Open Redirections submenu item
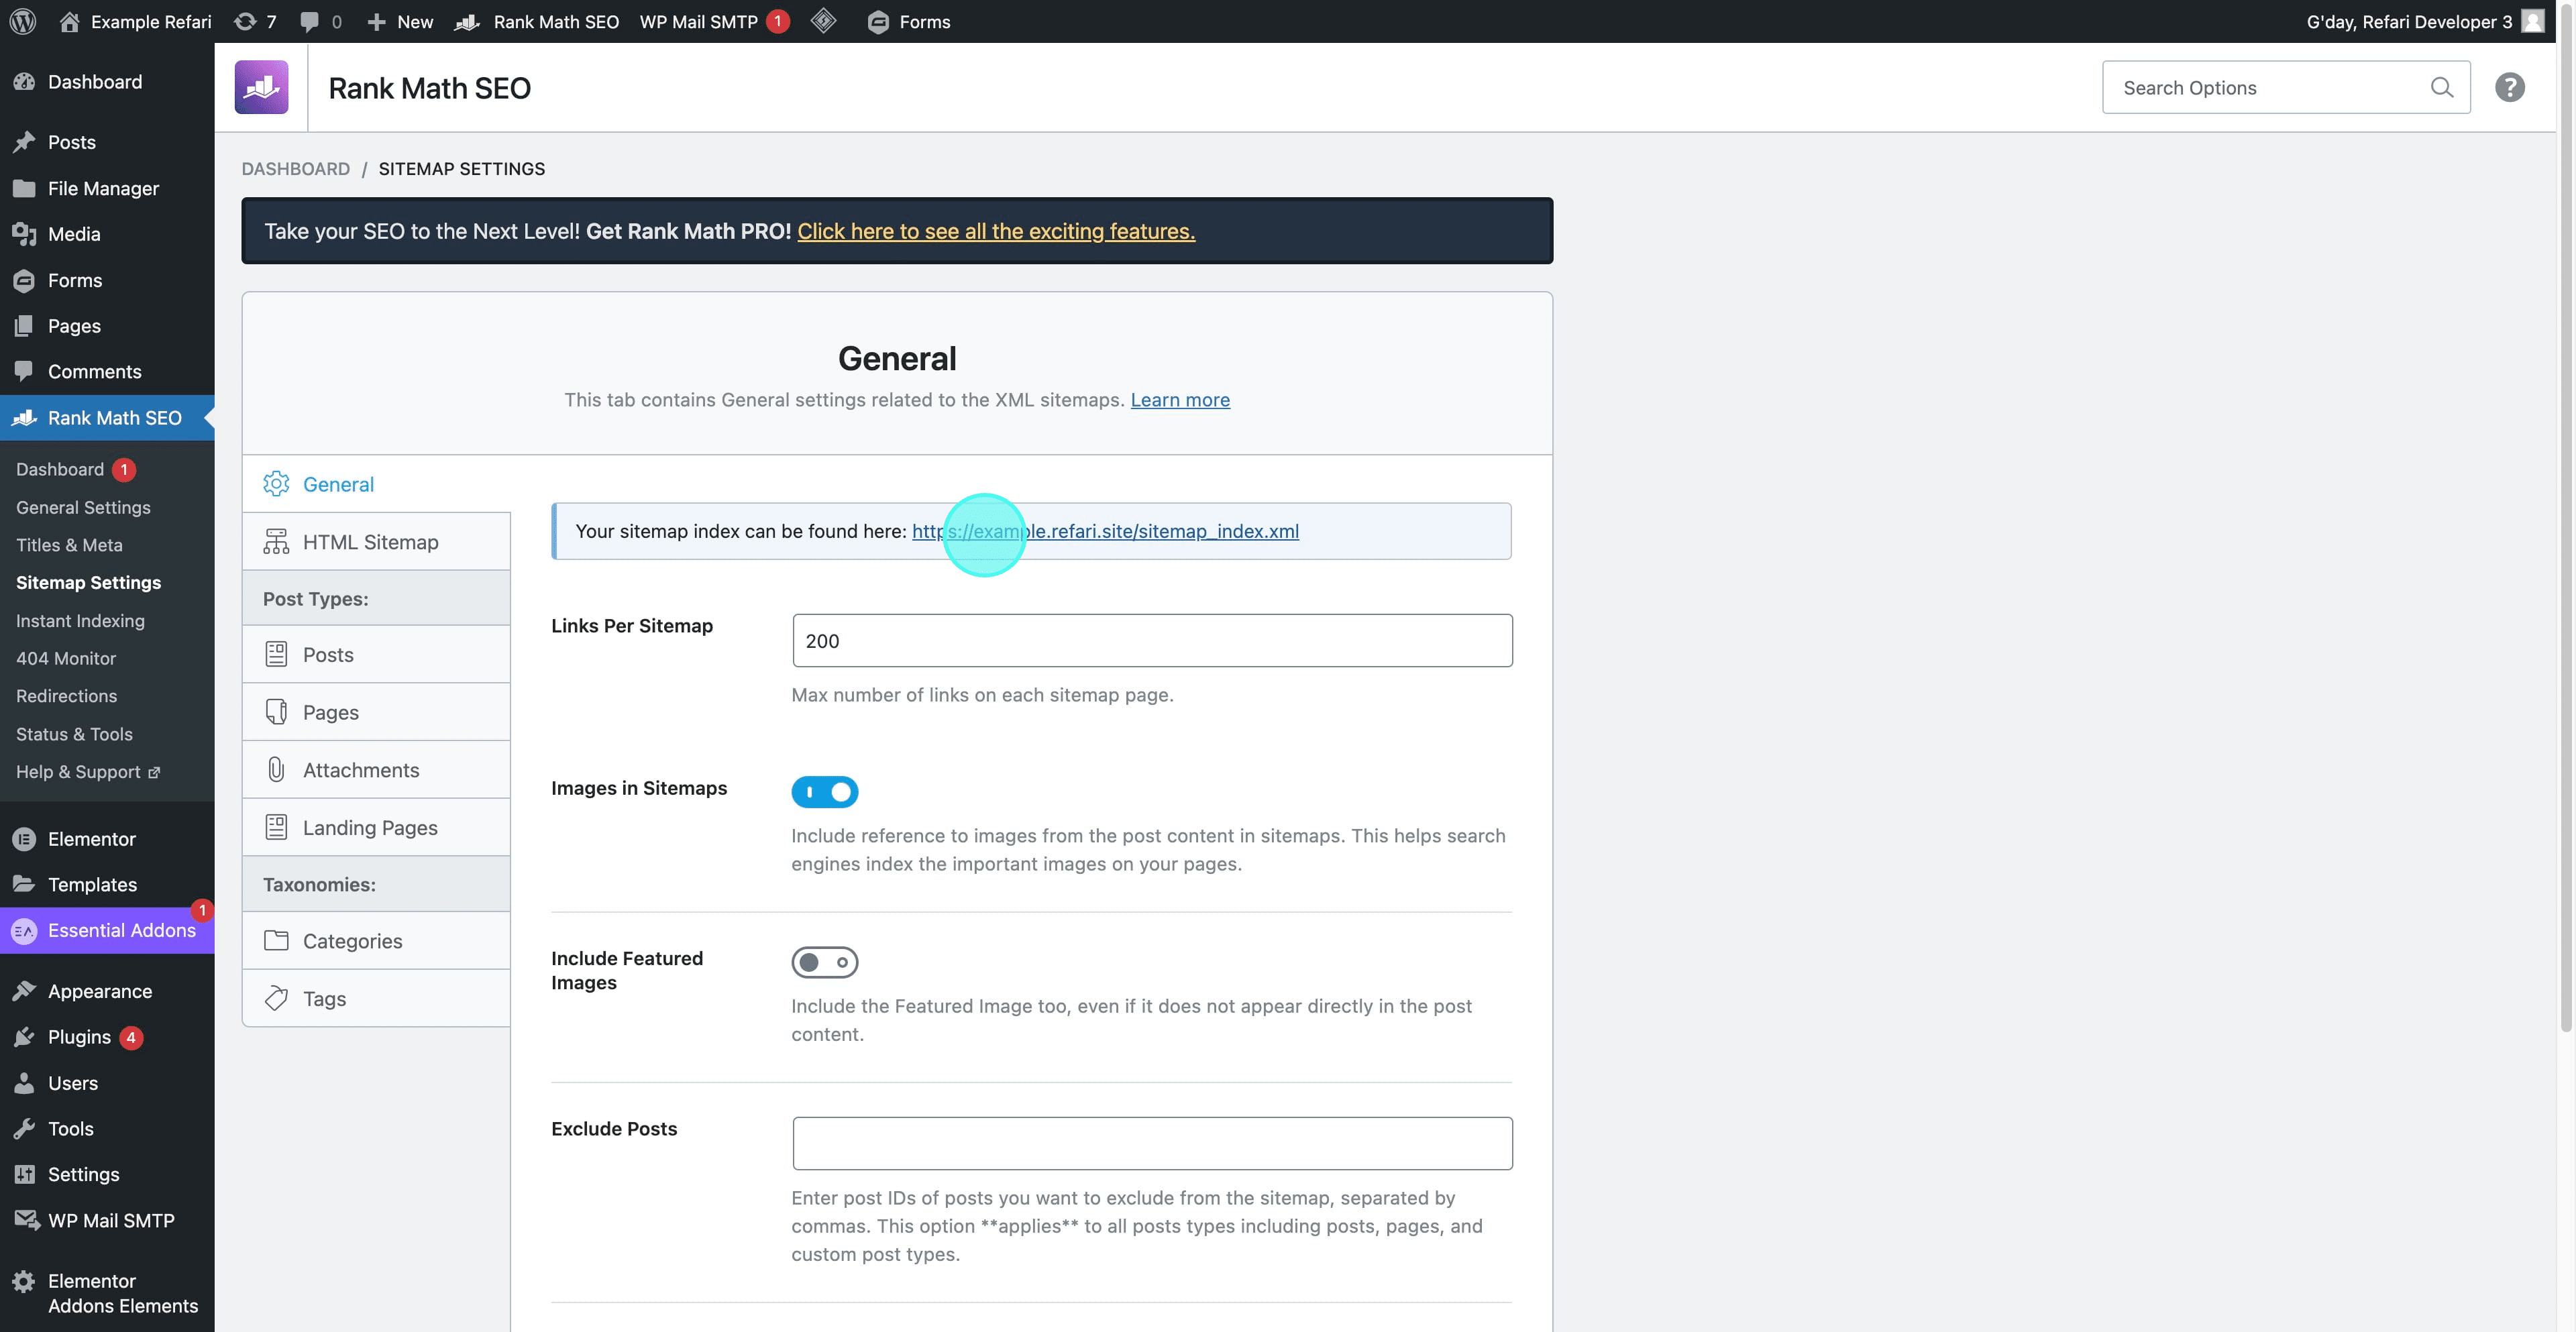The height and width of the screenshot is (1332, 2576). [66, 696]
